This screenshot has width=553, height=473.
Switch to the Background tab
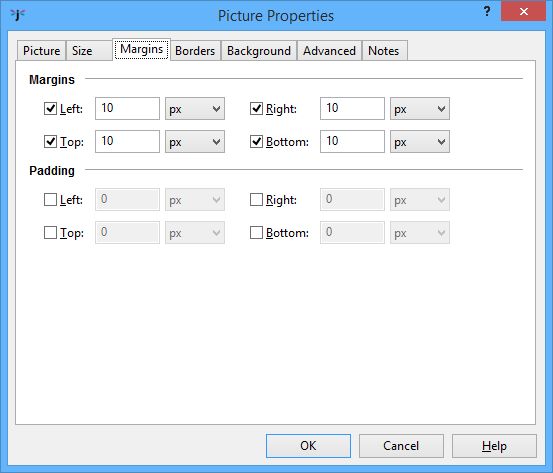[x=259, y=51]
